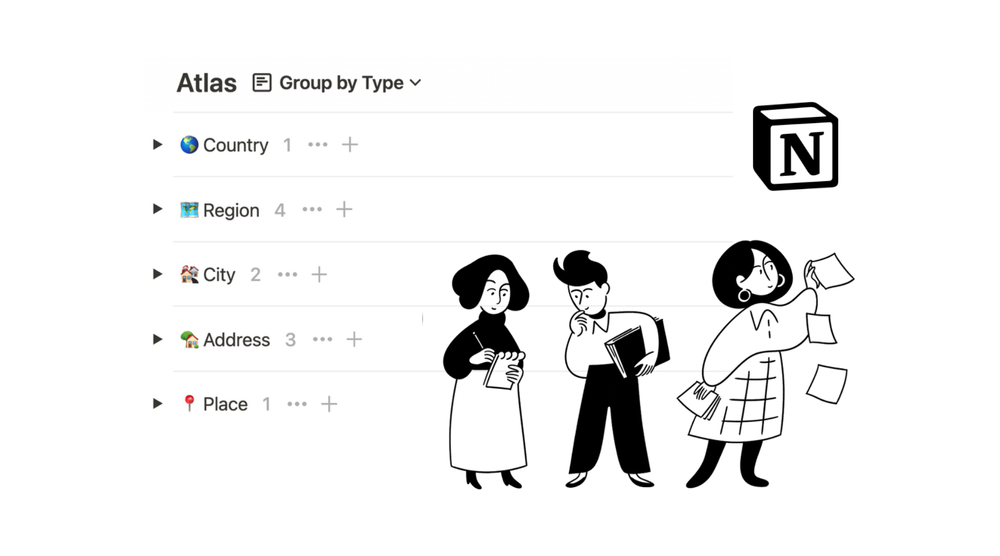Viewport: 1000px width, 556px height.
Task: Add a new item to Region group
Action: 344,209
